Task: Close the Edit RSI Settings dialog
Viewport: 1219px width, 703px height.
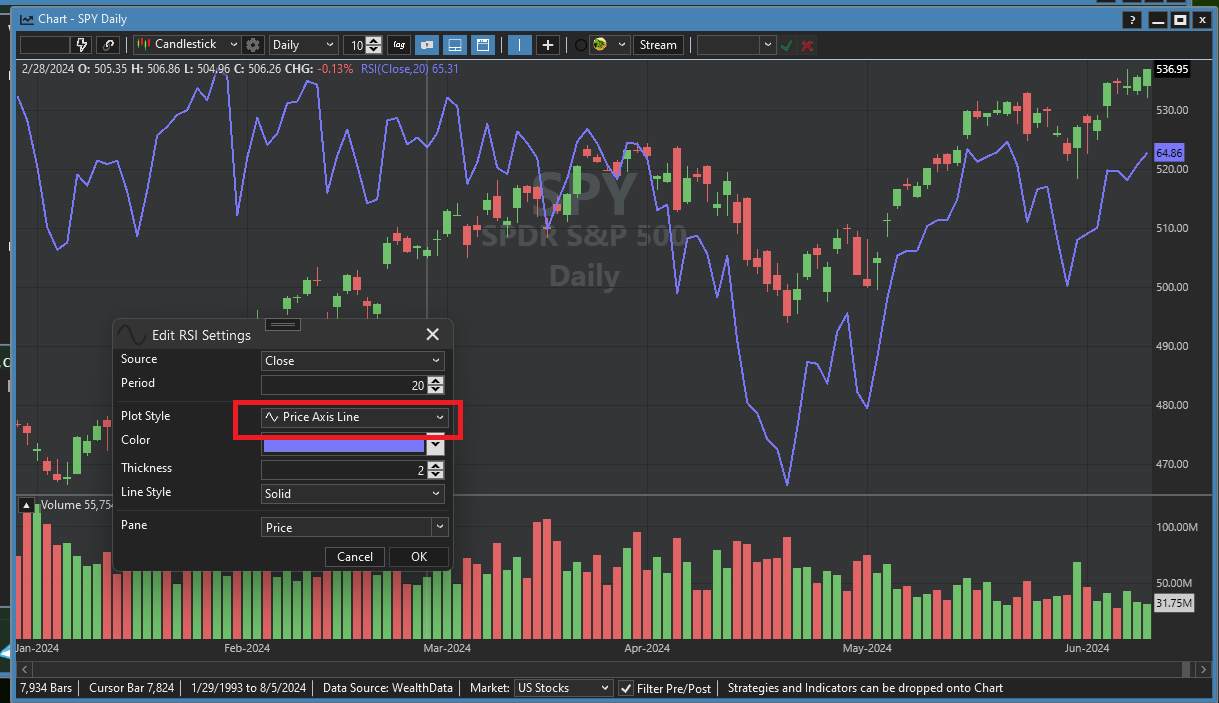Action: pyautogui.click(x=432, y=334)
